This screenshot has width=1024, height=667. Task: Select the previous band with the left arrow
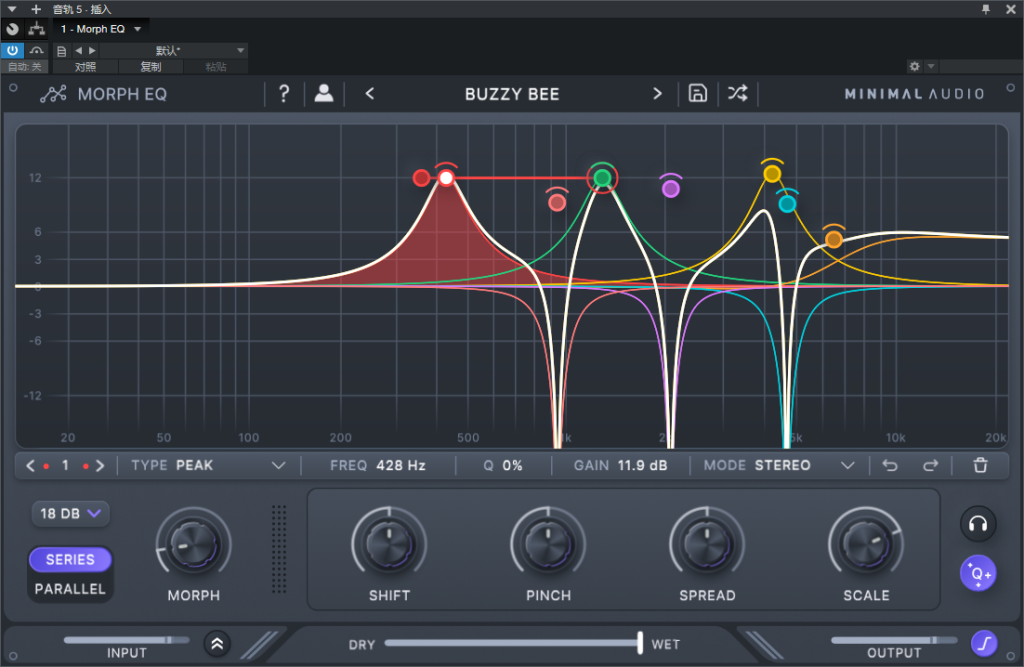[30, 465]
